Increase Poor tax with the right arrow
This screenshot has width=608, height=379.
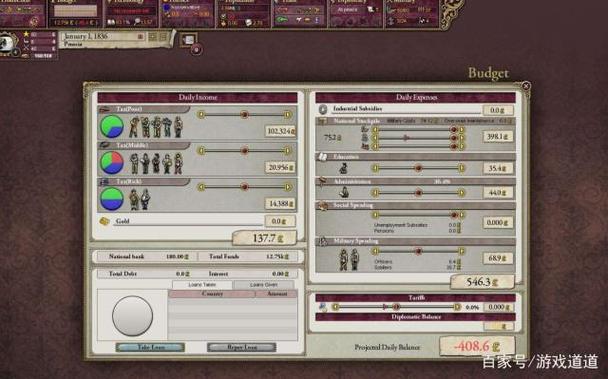[x=287, y=114]
